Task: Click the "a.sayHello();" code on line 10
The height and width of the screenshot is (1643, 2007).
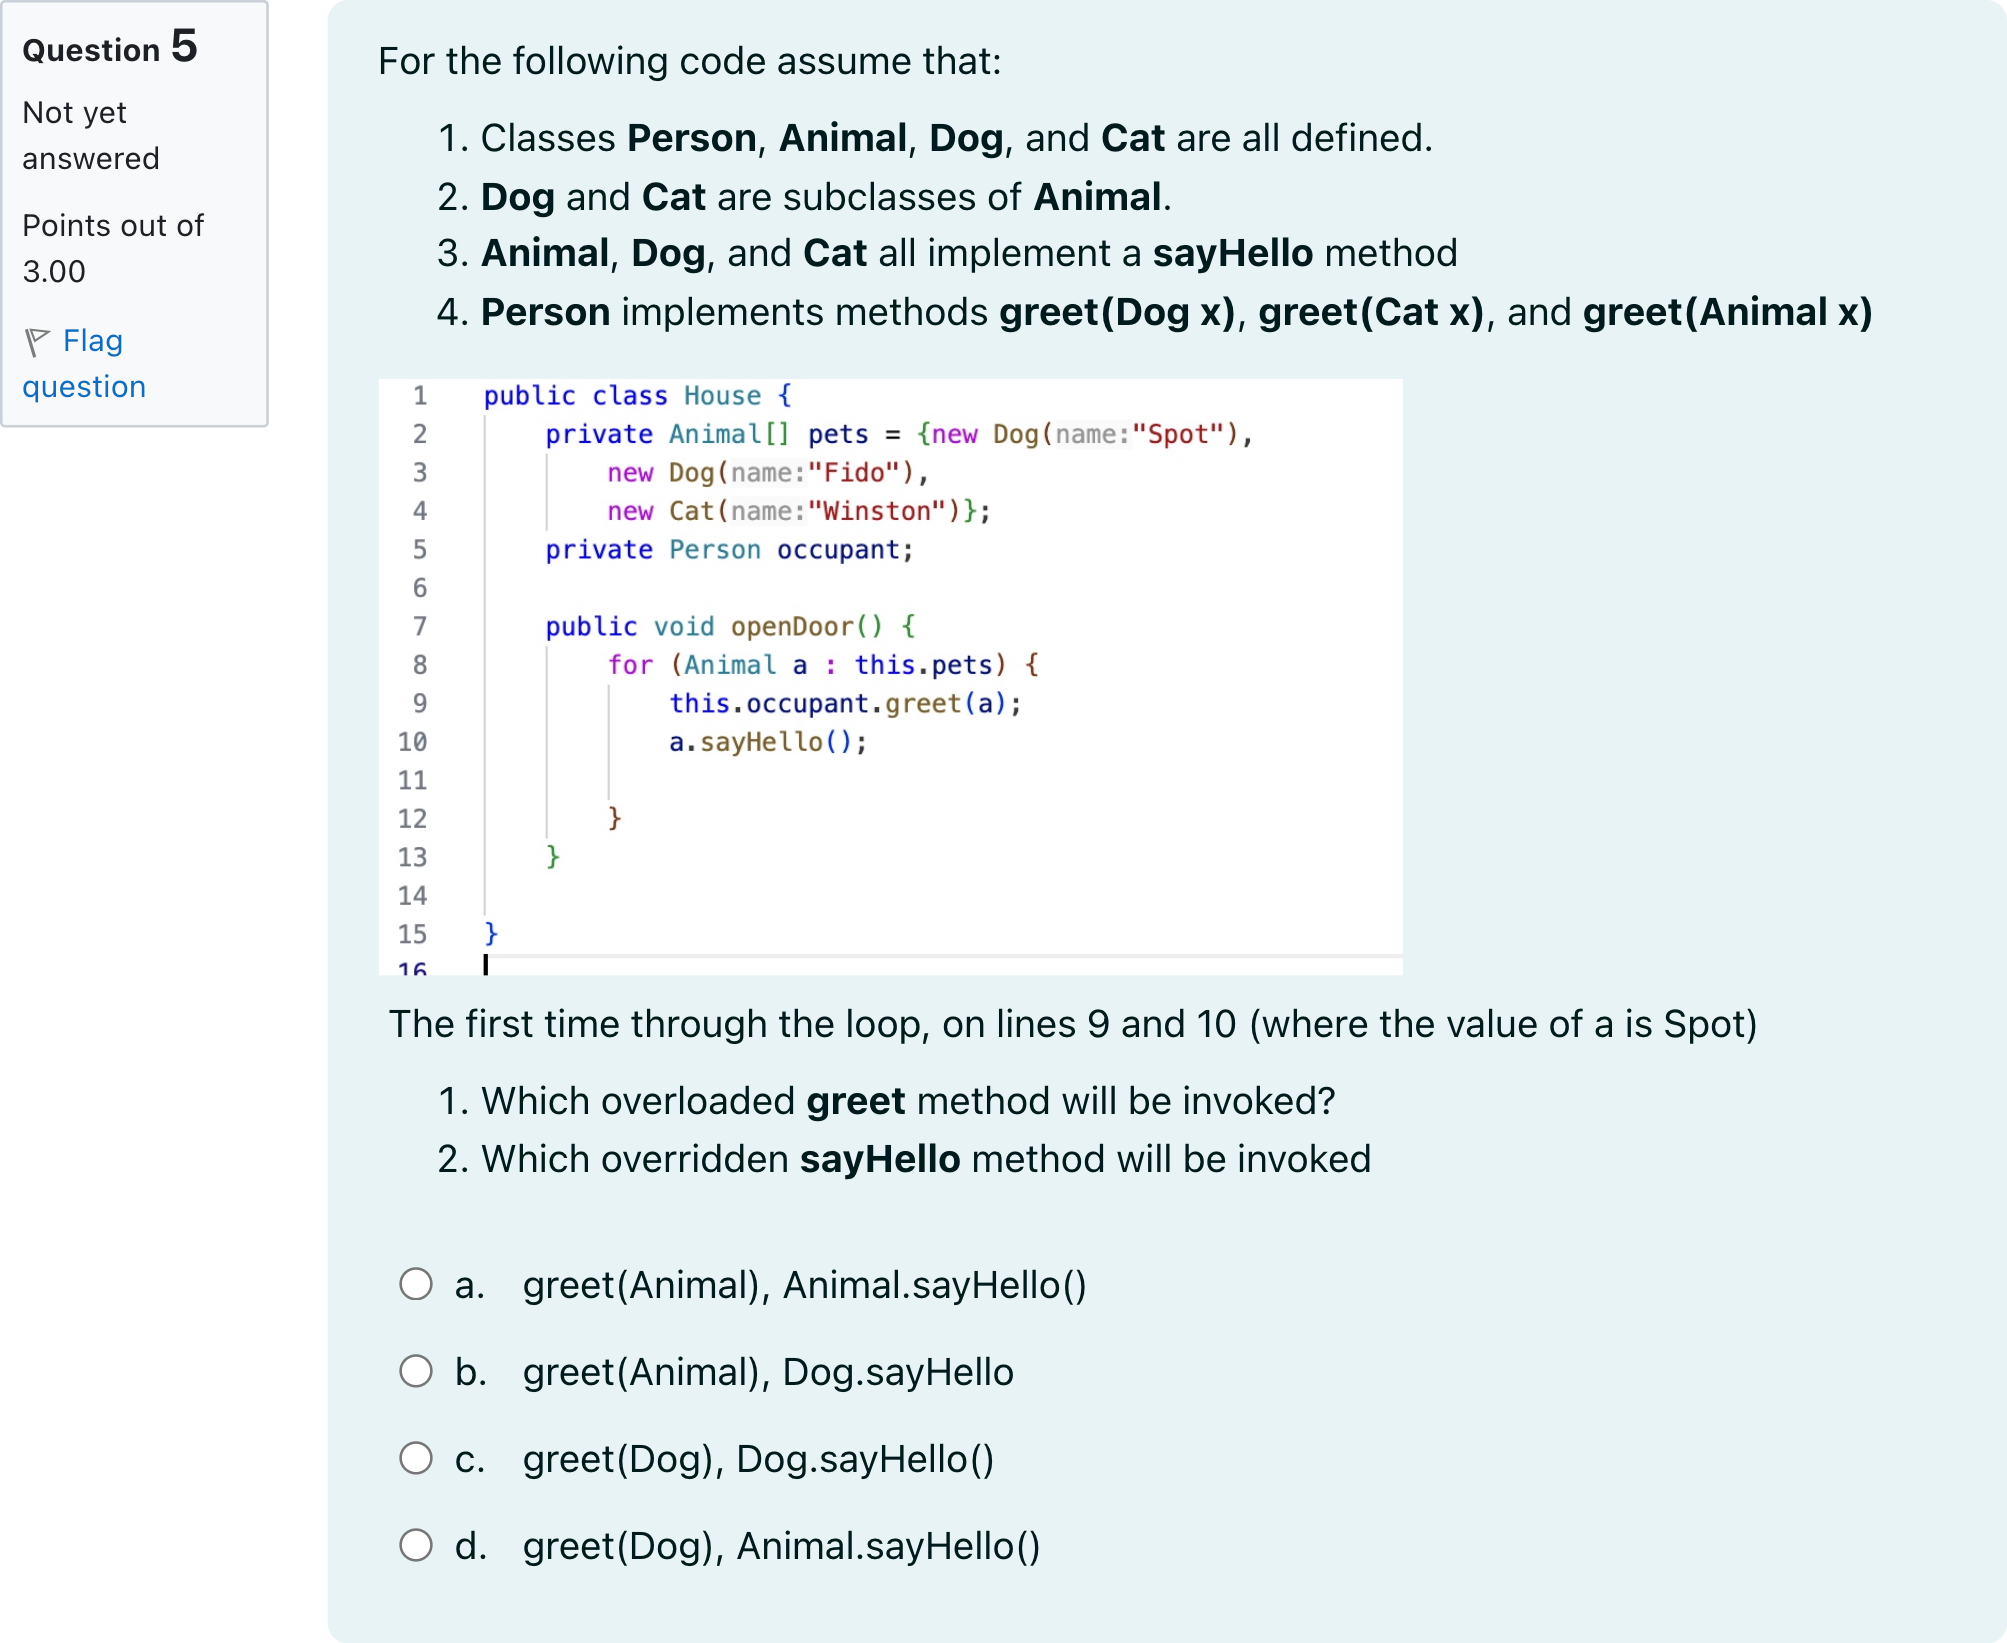Action: coord(767,742)
